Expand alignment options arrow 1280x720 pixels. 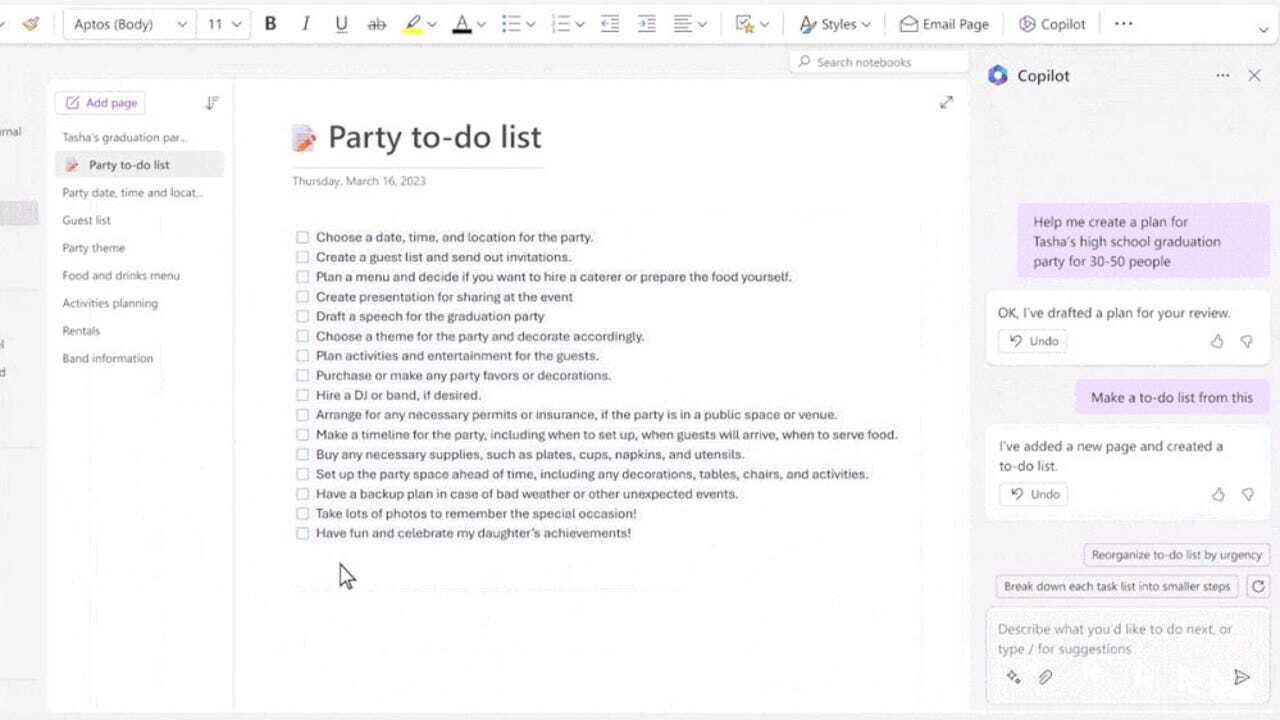tap(703, 24)
